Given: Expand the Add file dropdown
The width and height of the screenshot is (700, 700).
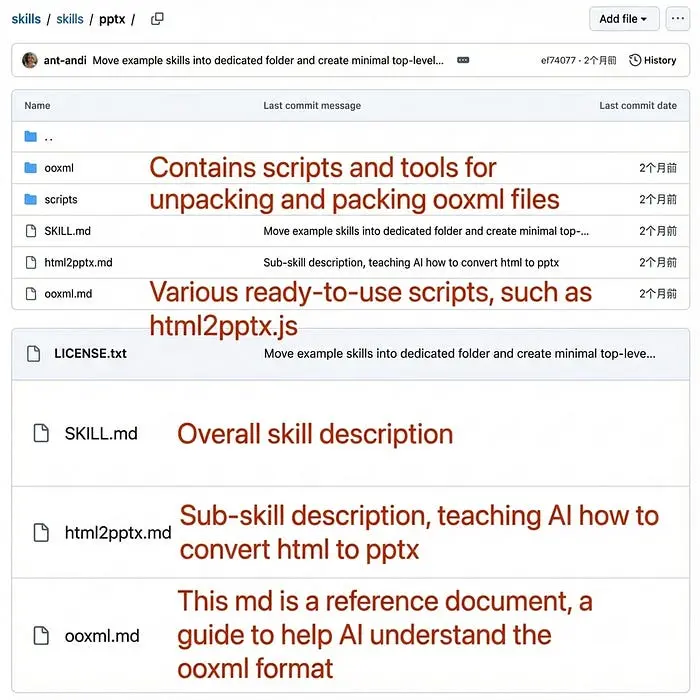Looking at the screenshot, I should [624, 19].
